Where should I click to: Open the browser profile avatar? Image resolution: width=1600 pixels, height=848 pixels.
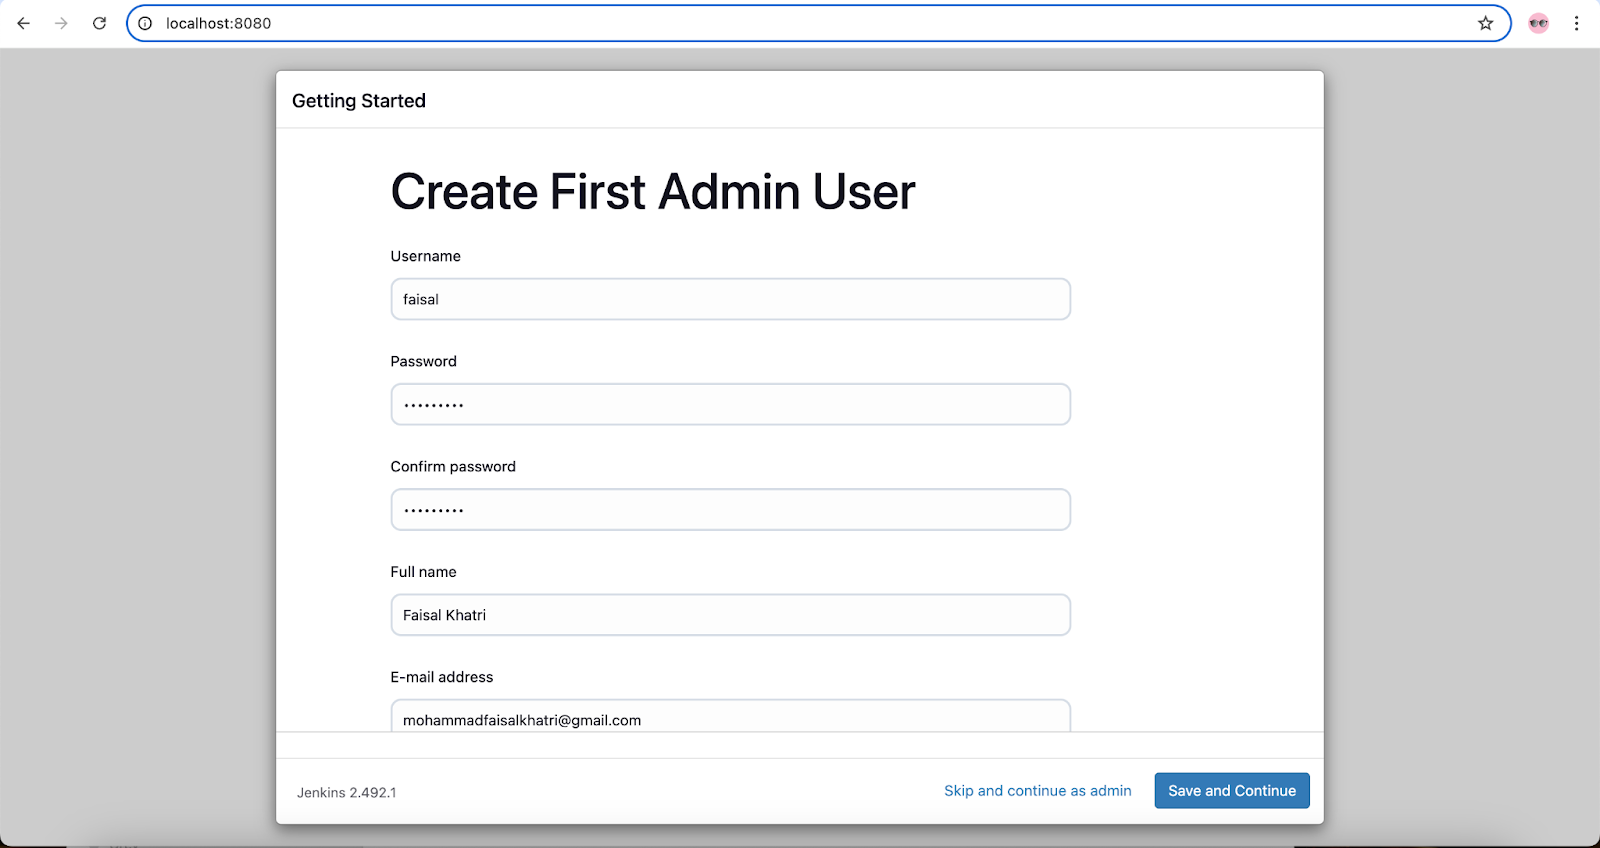point(1539,23)
